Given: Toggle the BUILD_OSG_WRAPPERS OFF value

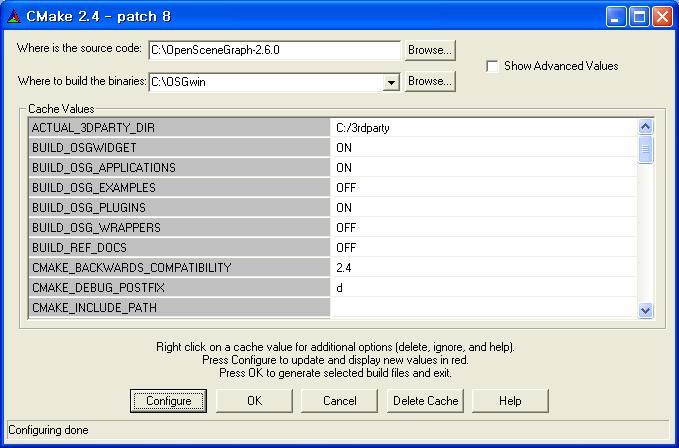Looking at the screenshot, I should (x=484, y=227).
